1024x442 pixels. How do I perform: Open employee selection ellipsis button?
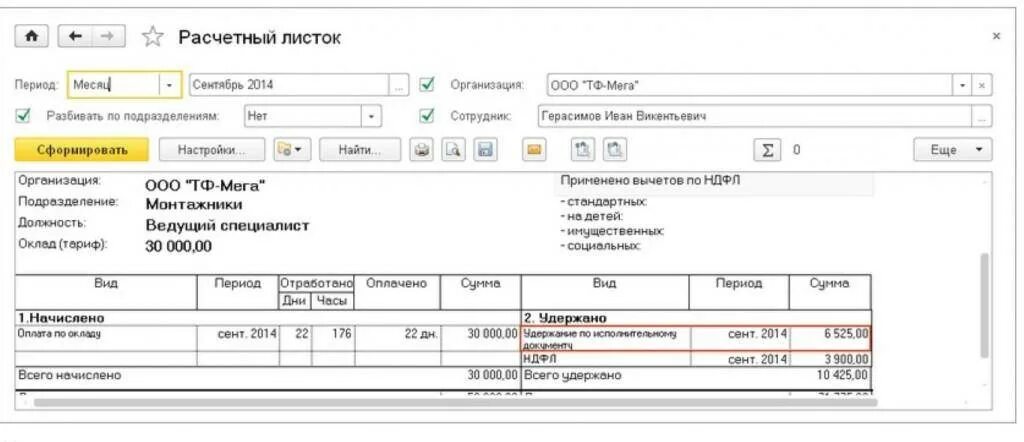tap(982, 116)
